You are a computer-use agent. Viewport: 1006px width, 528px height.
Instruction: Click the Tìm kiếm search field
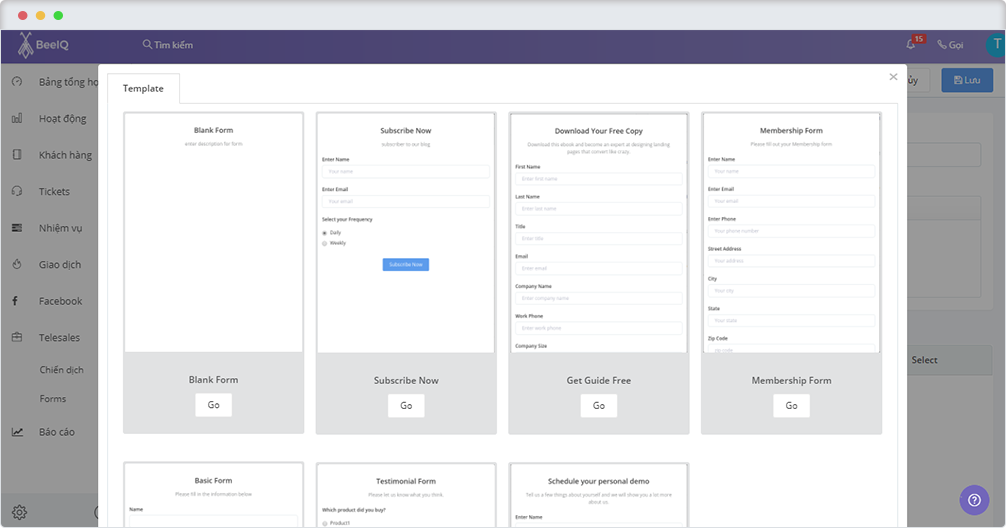(x=168, y=45)
